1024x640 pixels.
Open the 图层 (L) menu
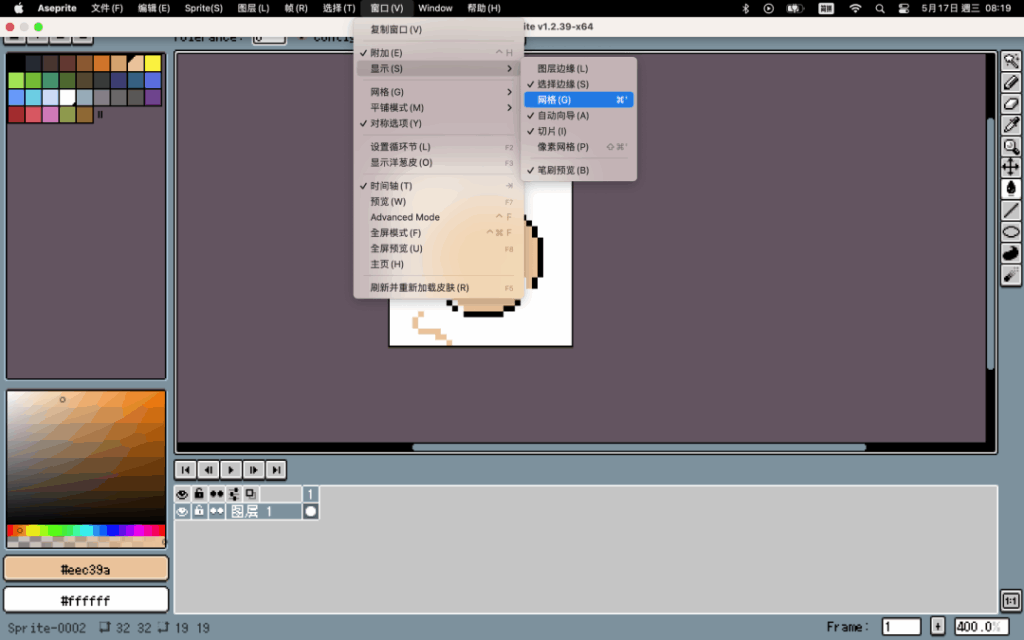(253, 8)
